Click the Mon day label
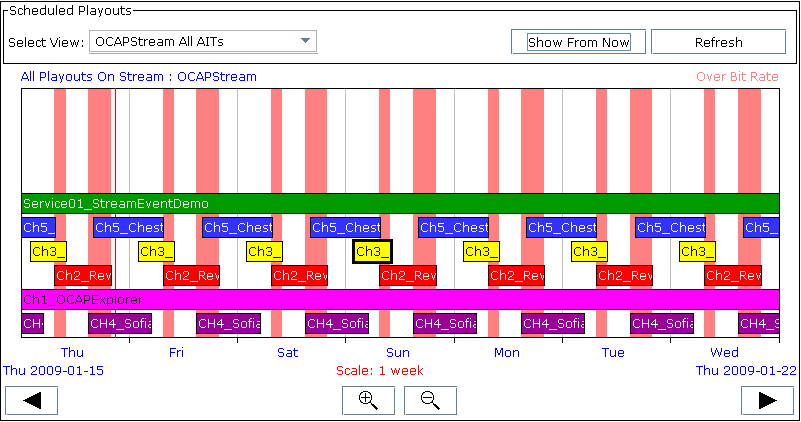This screenshot has height=422, width=801. click(507, 353)
